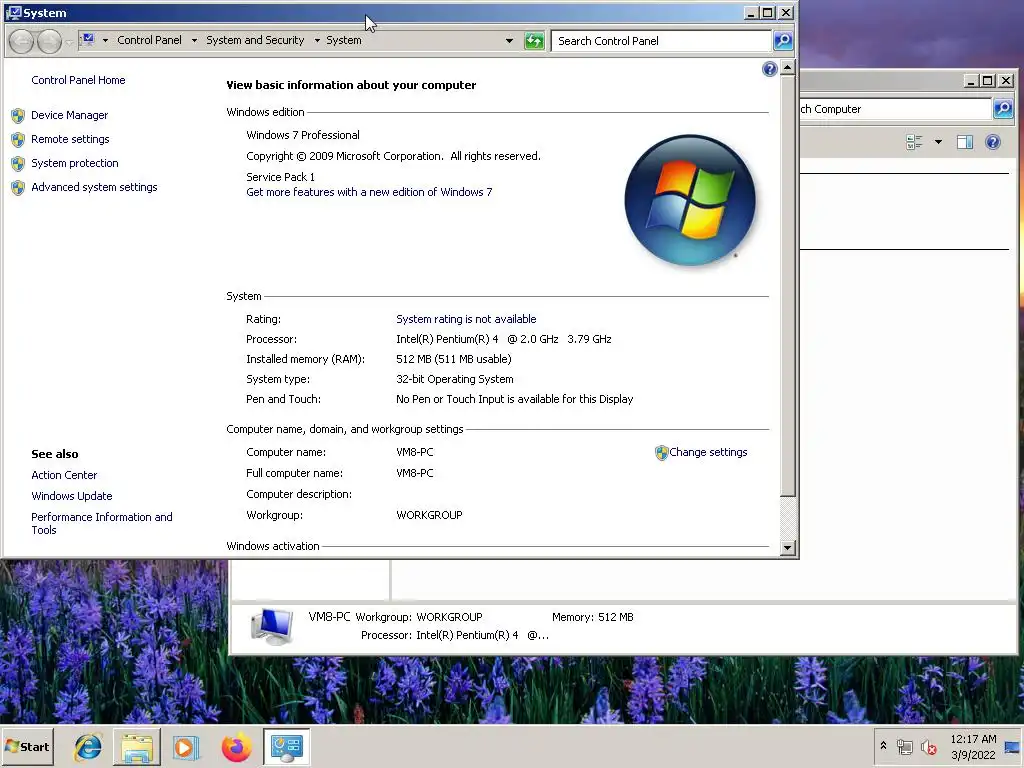The height and width of the screenshot is (768, 1024).
Task: Click the change view icon in Computer window
Action: (x=914, y=142)
